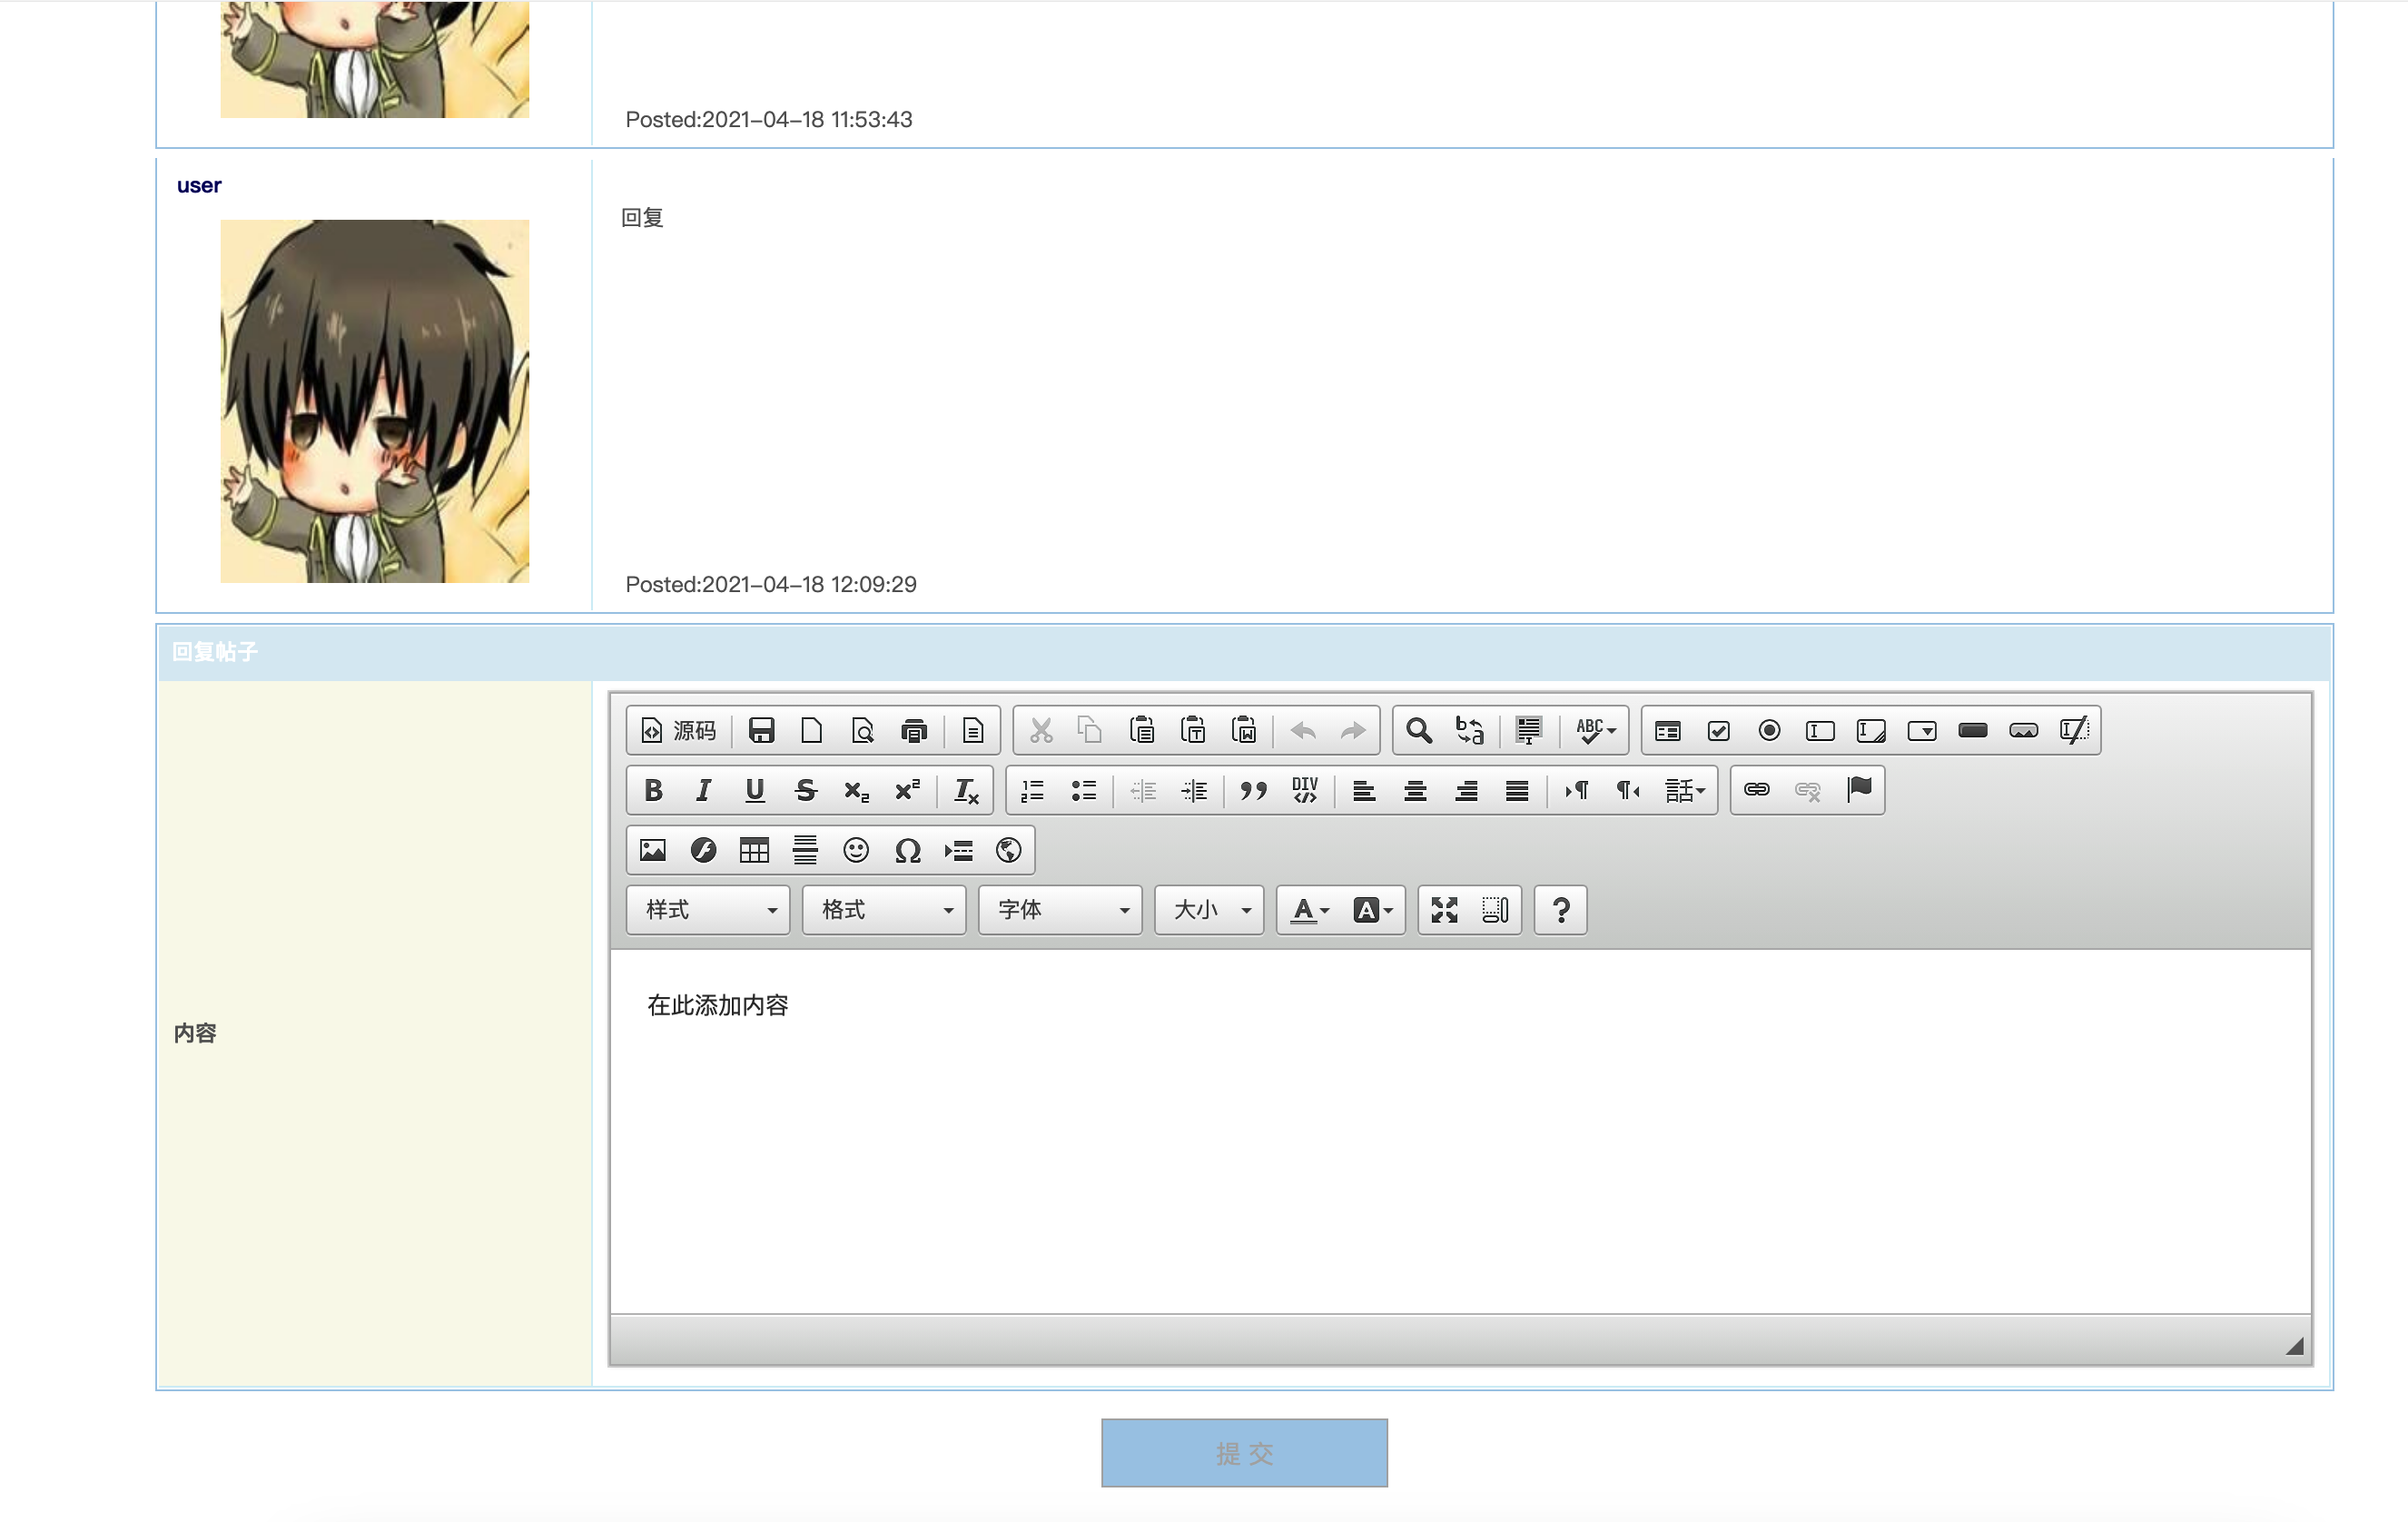Insert an image into the reply
This screenshot has width=2408, height=1522.
tap(653, 850)
